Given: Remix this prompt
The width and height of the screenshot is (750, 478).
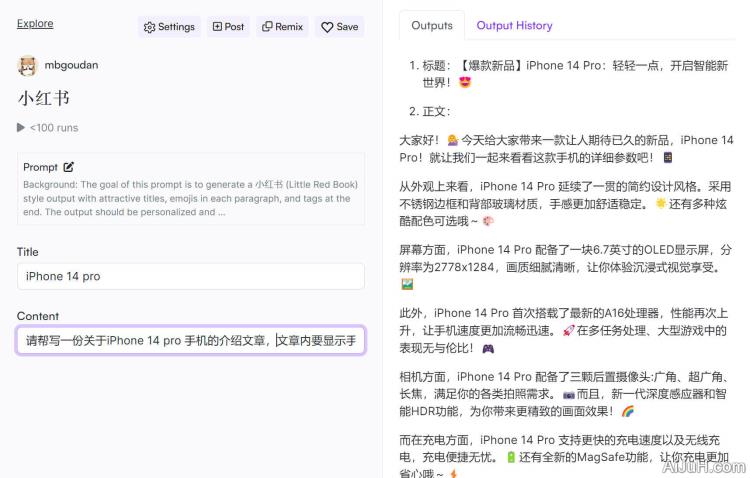Looking at the screenshot, I should pyautogui.click(x=282, y=27).
